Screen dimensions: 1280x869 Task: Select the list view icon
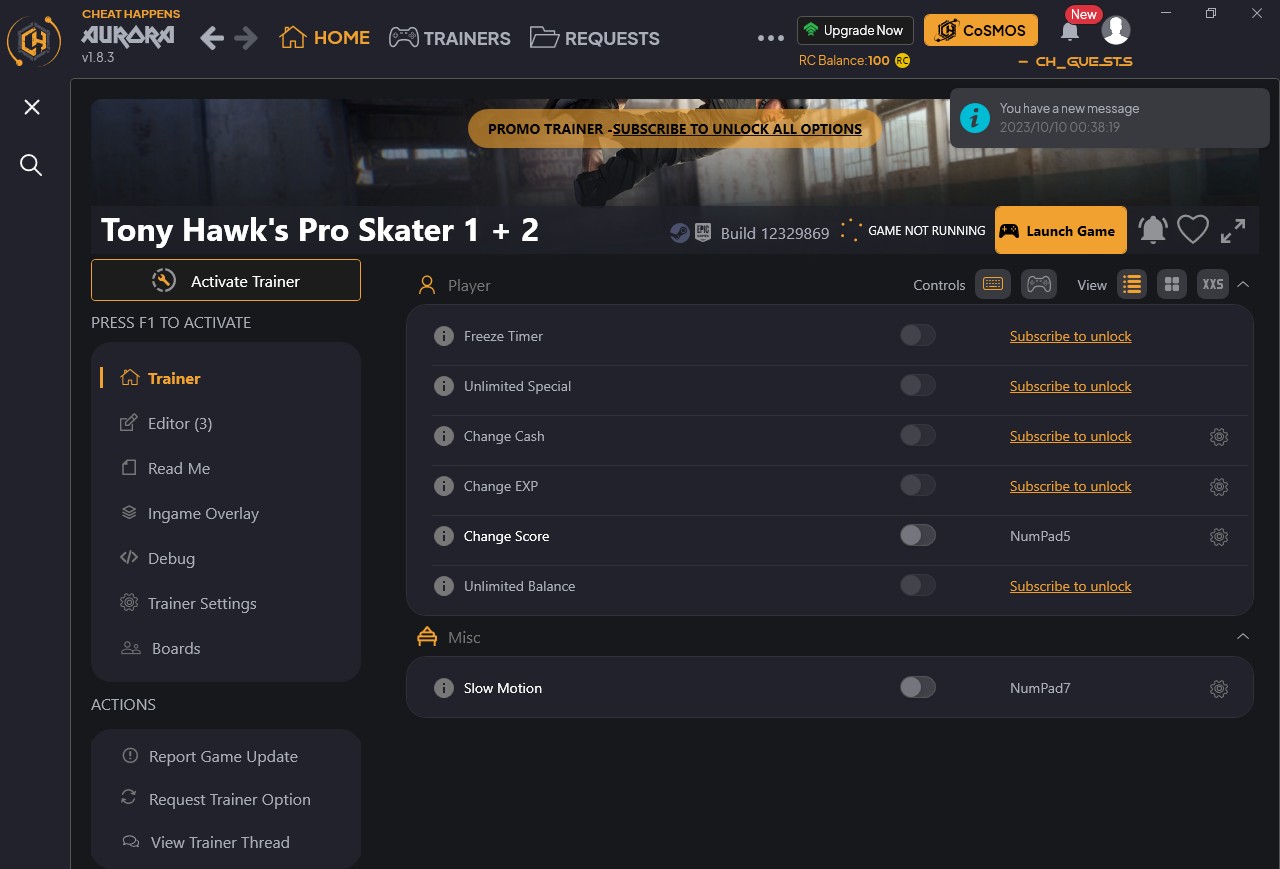point(1132,284)
